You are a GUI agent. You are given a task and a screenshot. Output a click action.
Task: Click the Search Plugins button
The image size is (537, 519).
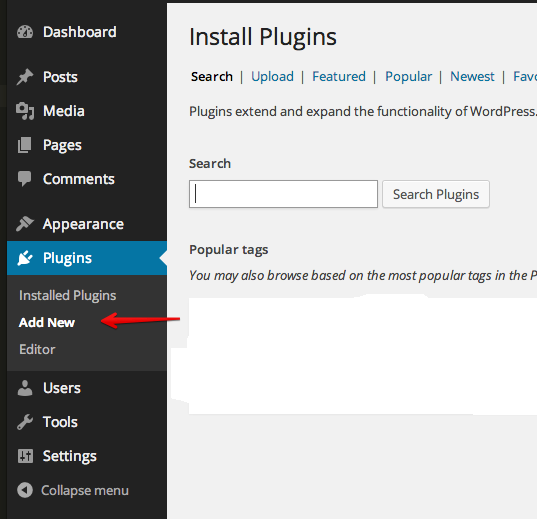coord(436,194)
